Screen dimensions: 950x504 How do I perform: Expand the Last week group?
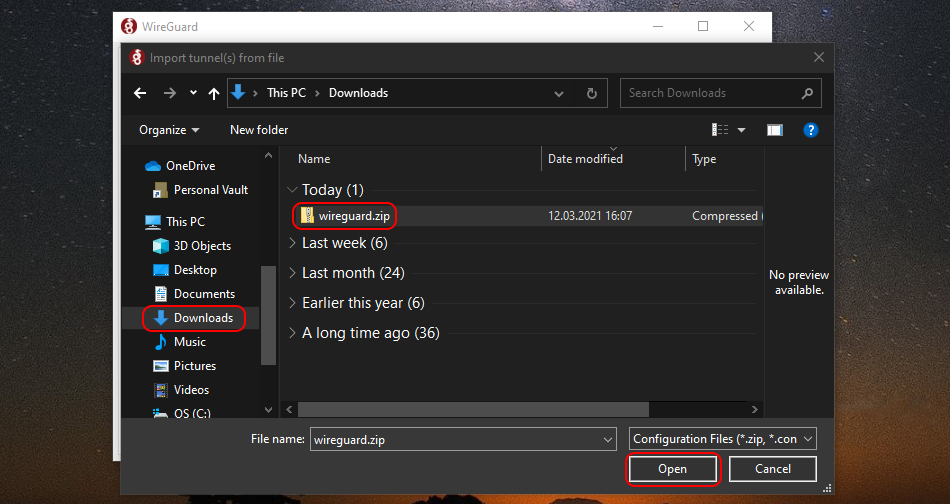292,243
